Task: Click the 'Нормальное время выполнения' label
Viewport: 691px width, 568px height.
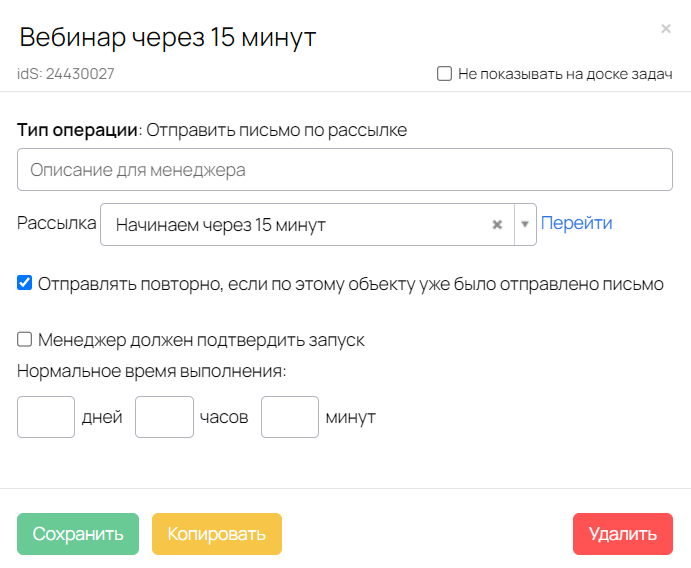Action: point(151,371)
